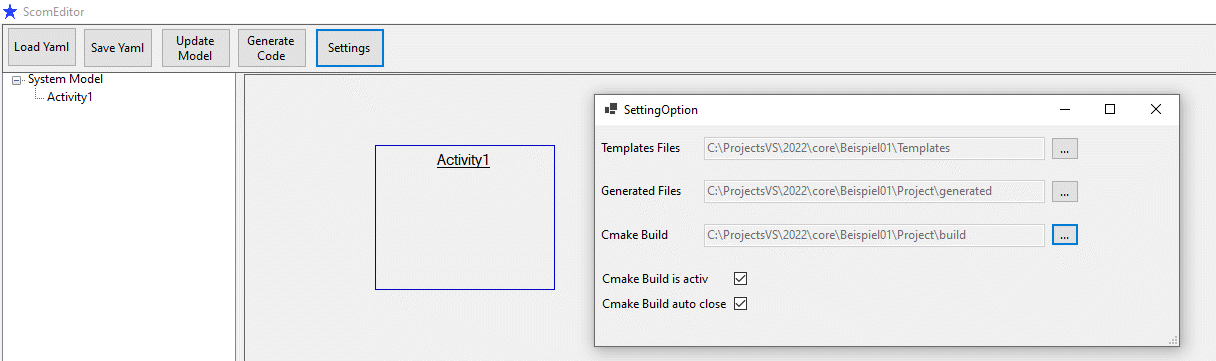Click the Cmake Build path field
This screenshot has height=361, width=1216.
(875, 235)
